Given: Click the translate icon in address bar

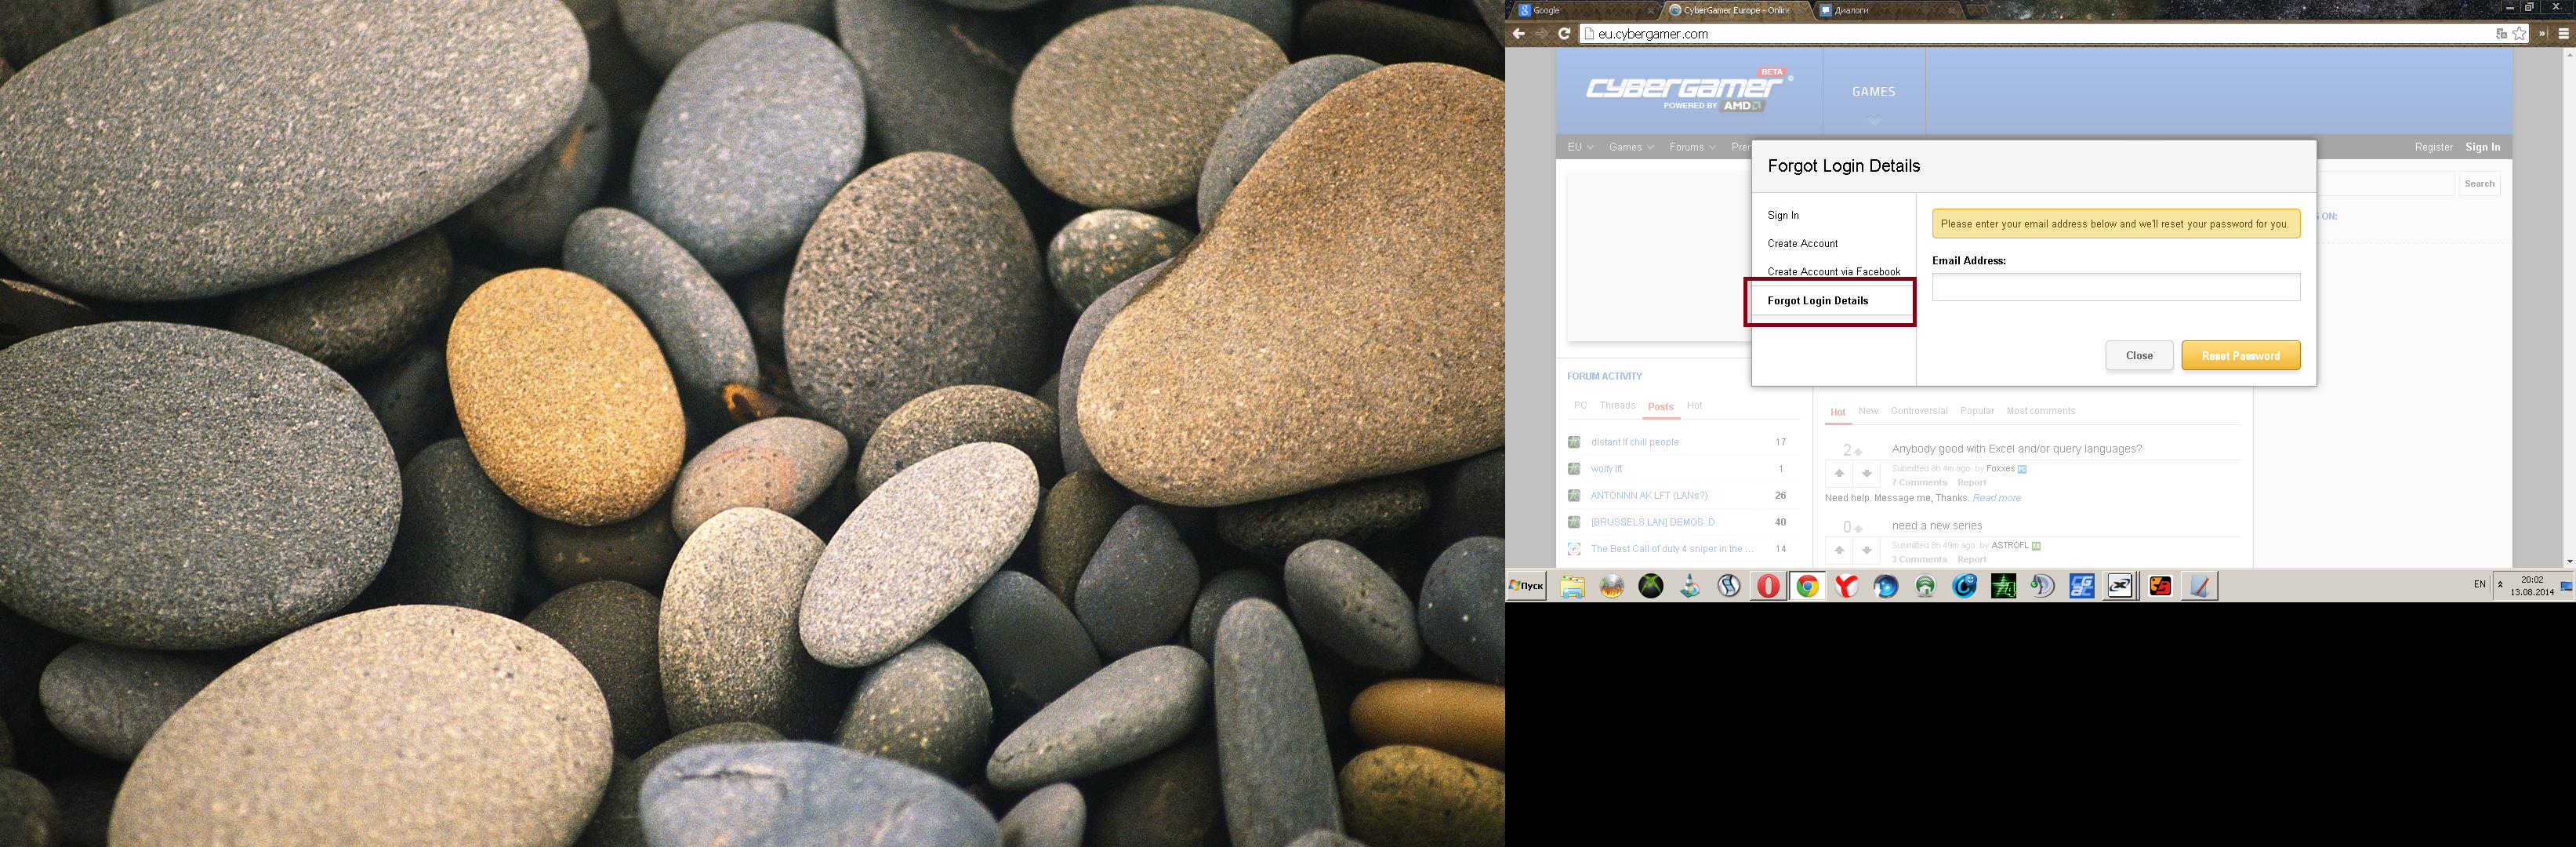Looking at the screenshot, I should pos(2501,34).
